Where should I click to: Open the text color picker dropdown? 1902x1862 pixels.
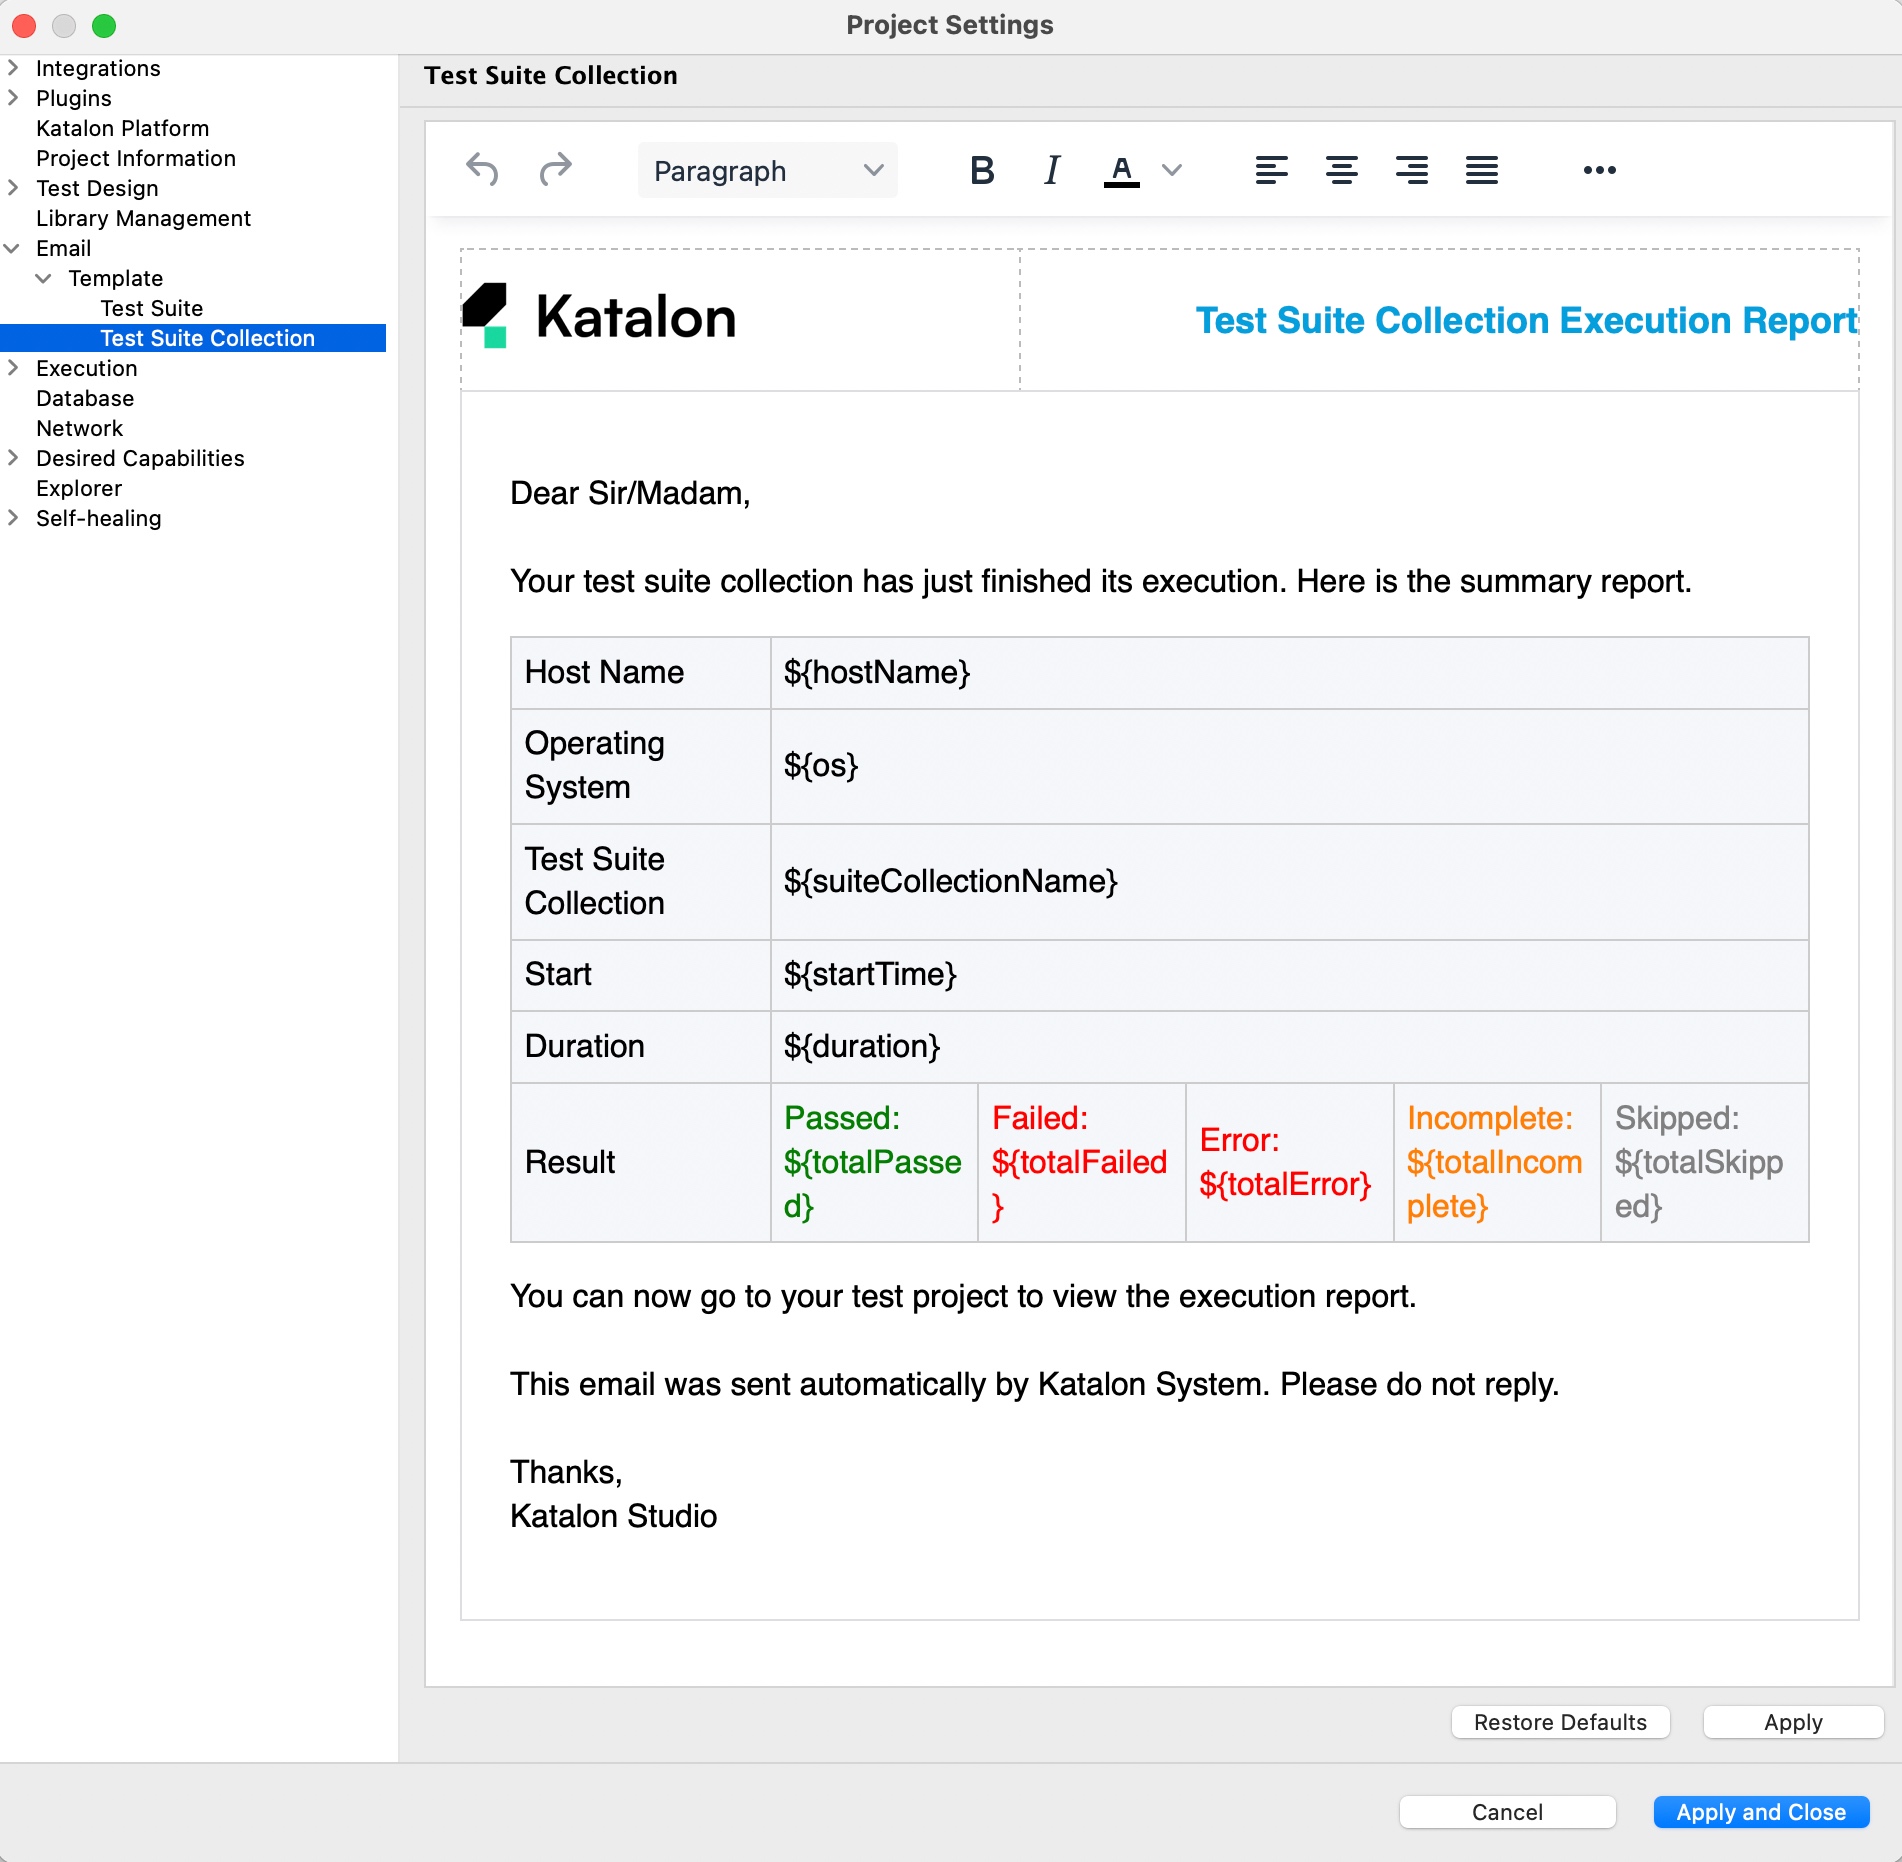click(x=1172, y=170)
